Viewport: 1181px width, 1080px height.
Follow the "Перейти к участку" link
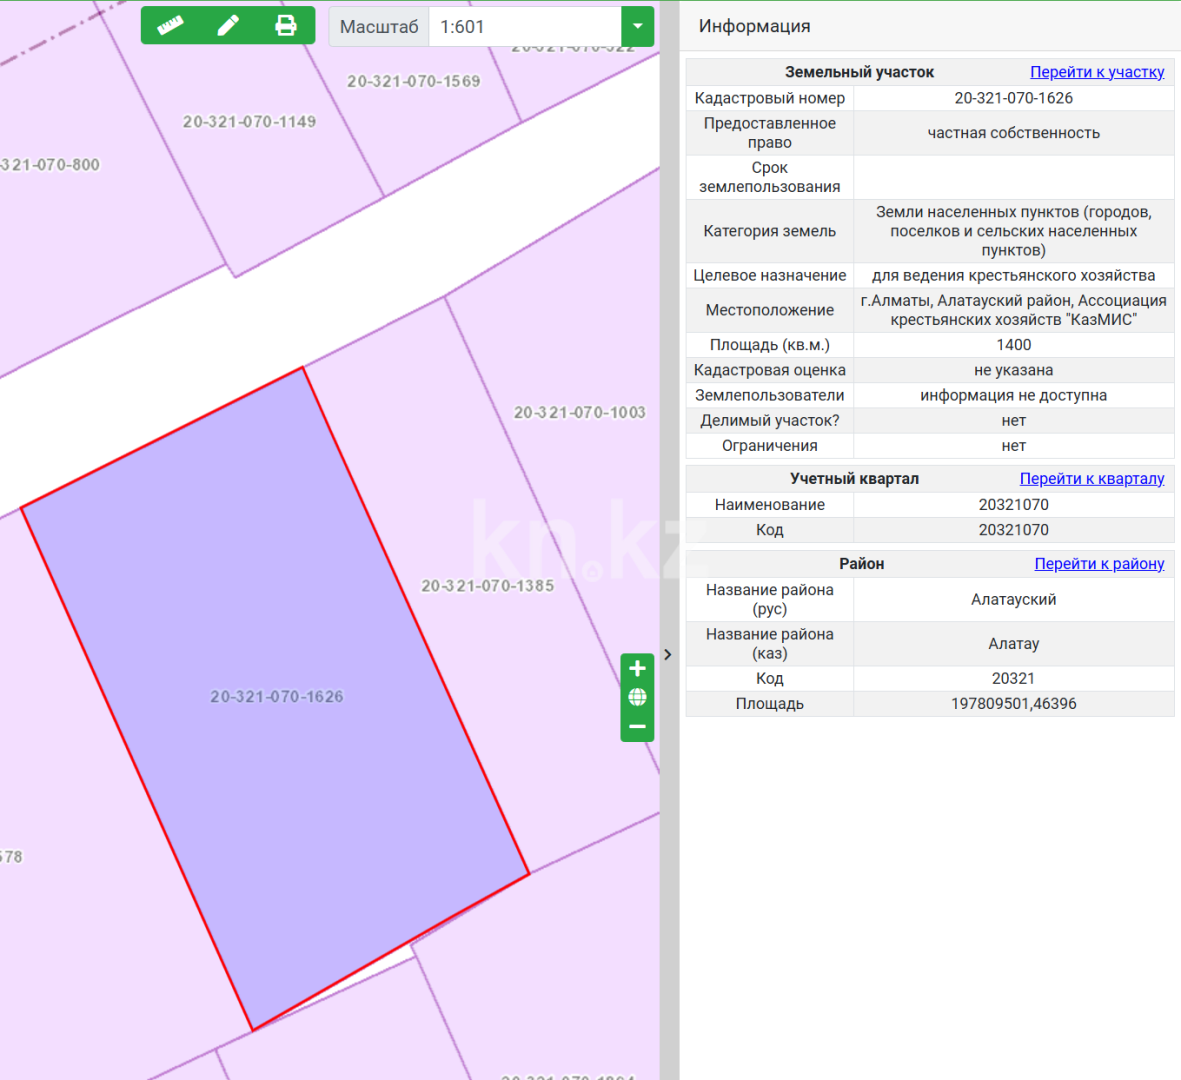(x=1097, y=71)
